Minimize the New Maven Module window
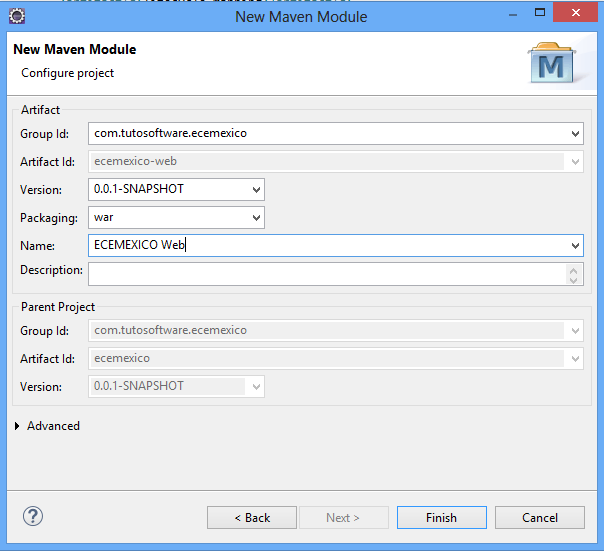 (x=513, y=14)
